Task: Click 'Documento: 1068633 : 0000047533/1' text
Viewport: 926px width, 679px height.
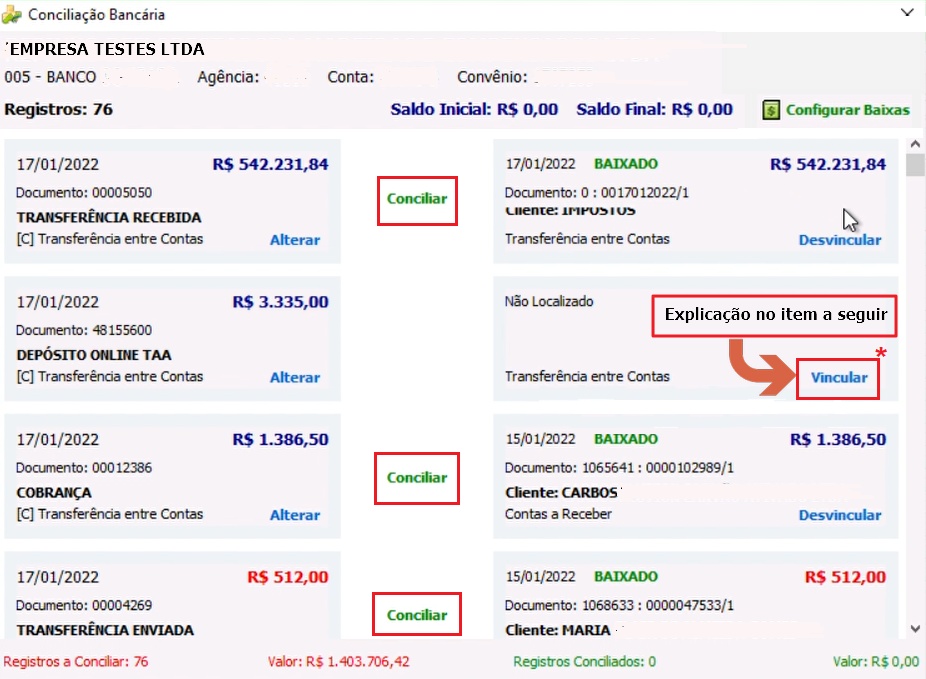Action: 619,605
